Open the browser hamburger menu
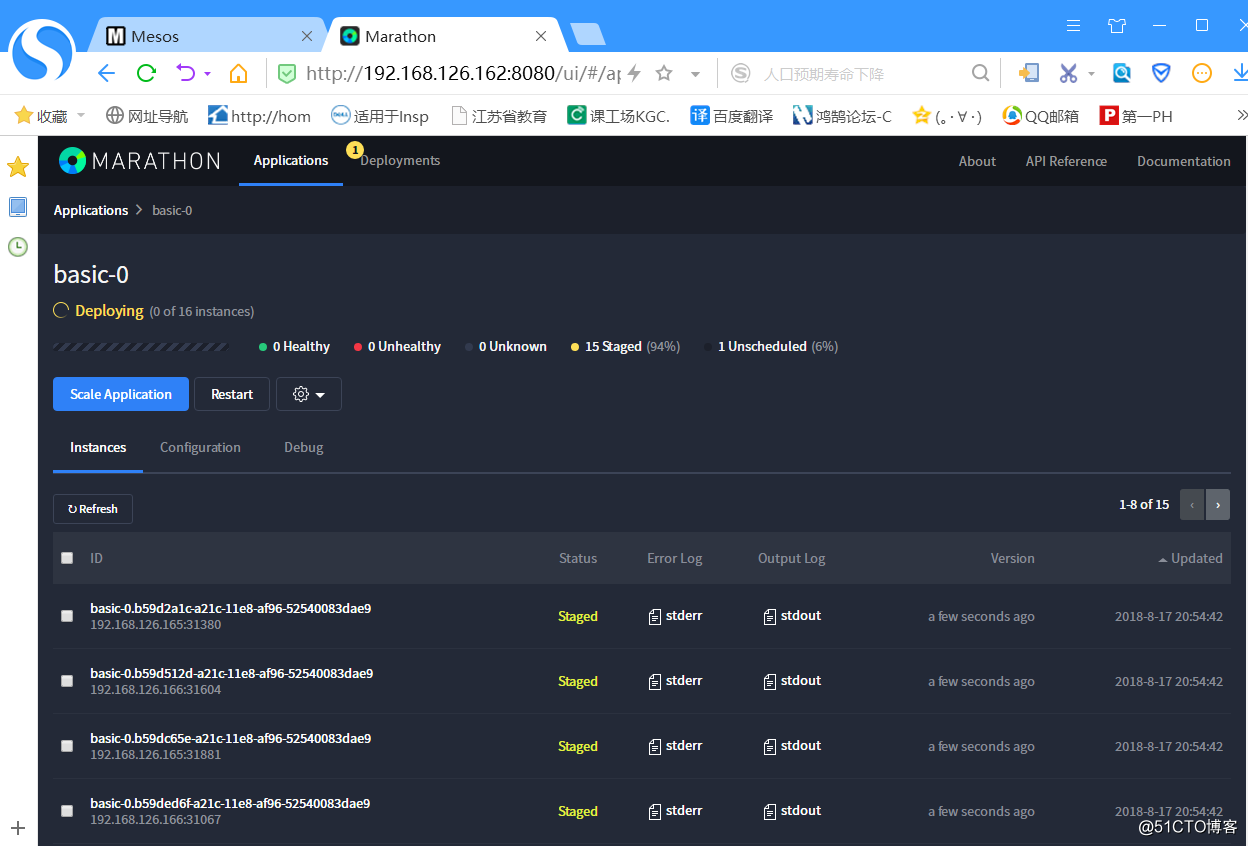The height and width of the screenshot is (846, 1248). 1074,26
